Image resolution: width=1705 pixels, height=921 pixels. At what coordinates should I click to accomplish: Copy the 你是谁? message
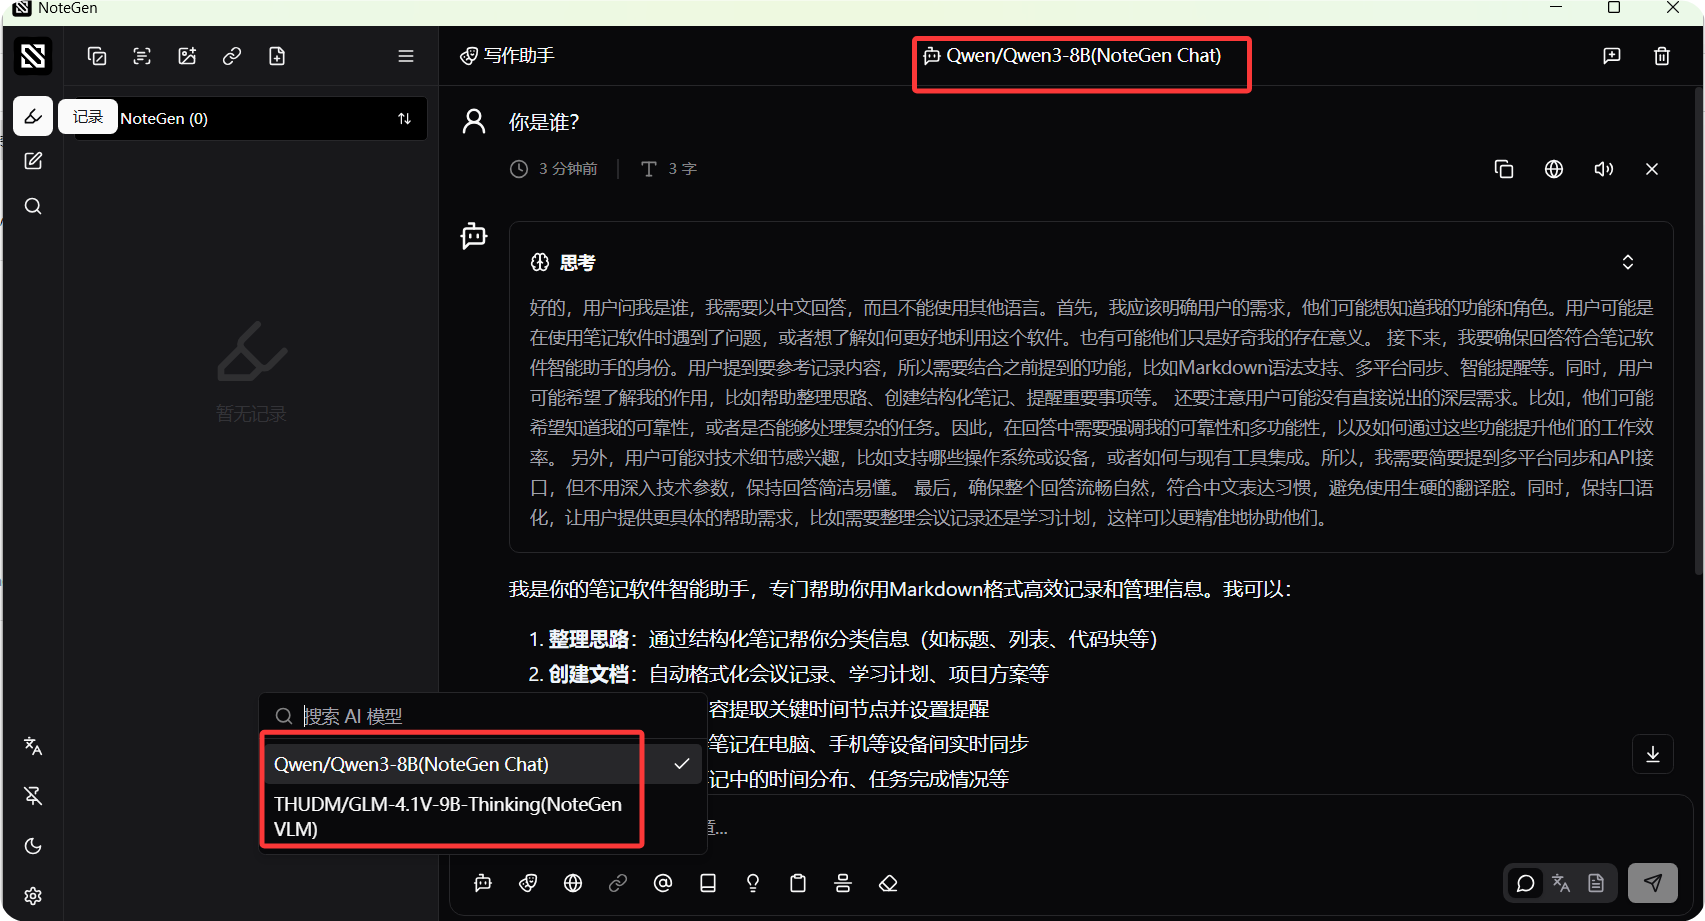coord(1504,169)
